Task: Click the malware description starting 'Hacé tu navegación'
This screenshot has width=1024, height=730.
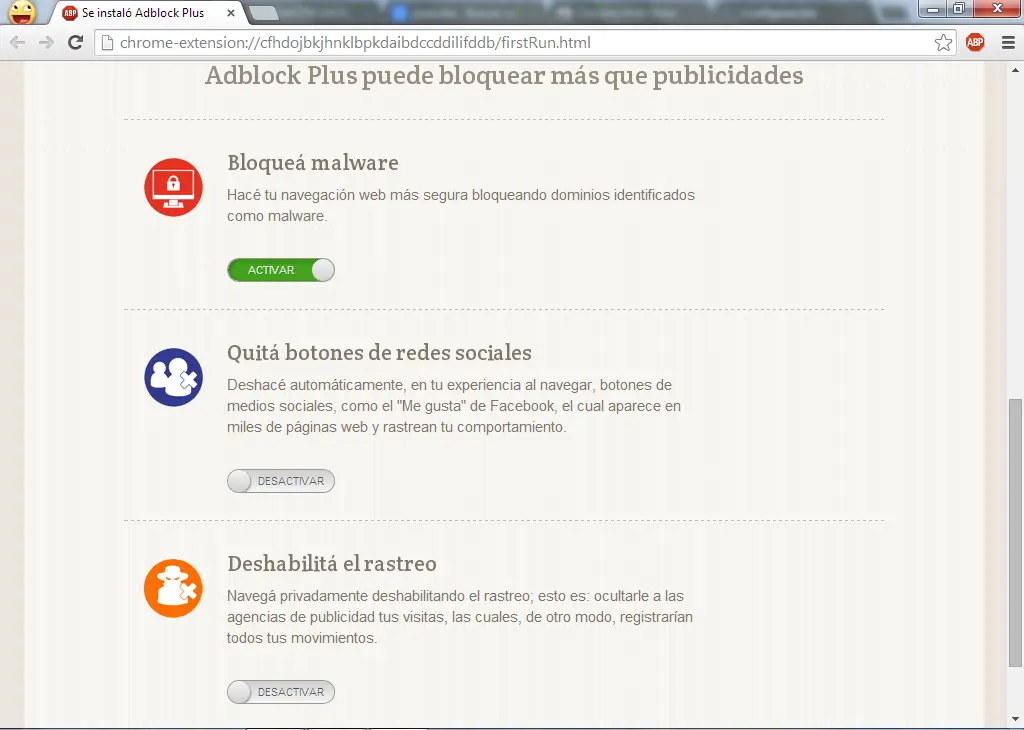Action: pos(461,206)
